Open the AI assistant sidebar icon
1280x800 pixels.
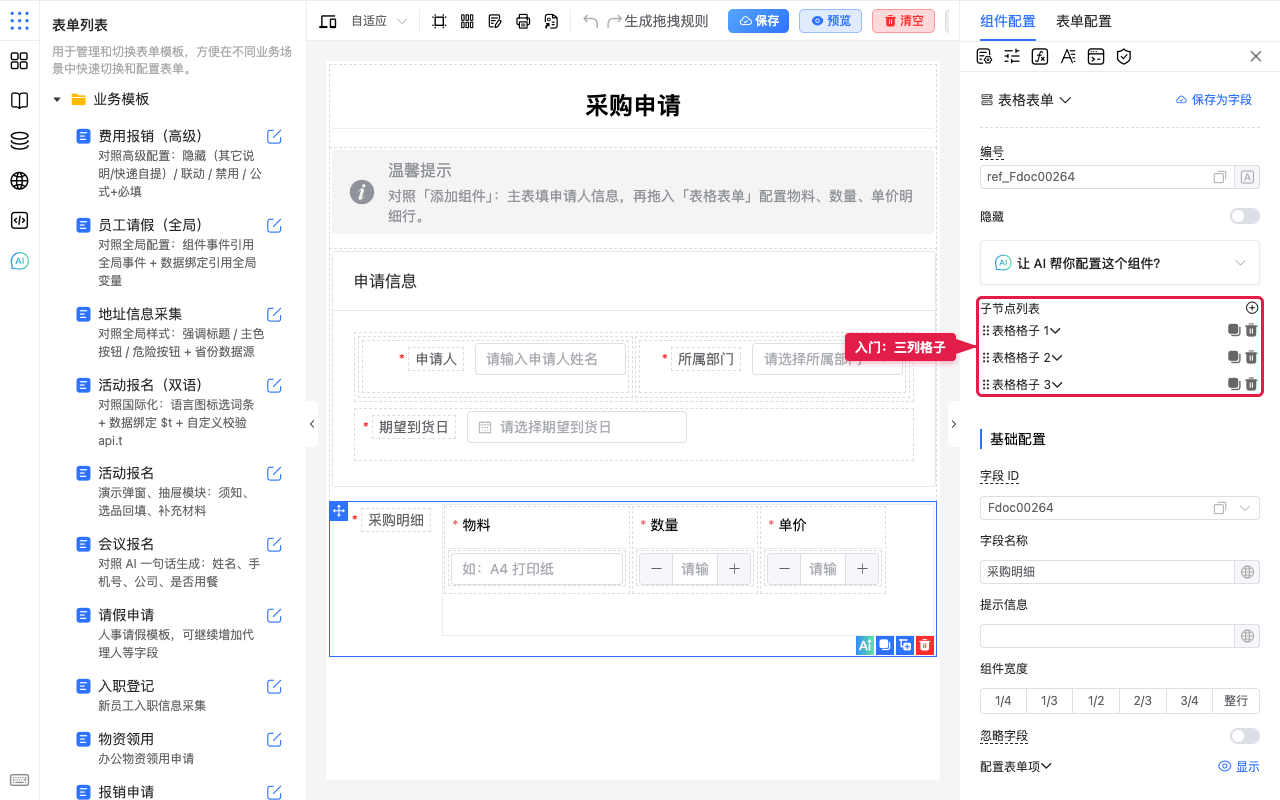pos(19,261)
